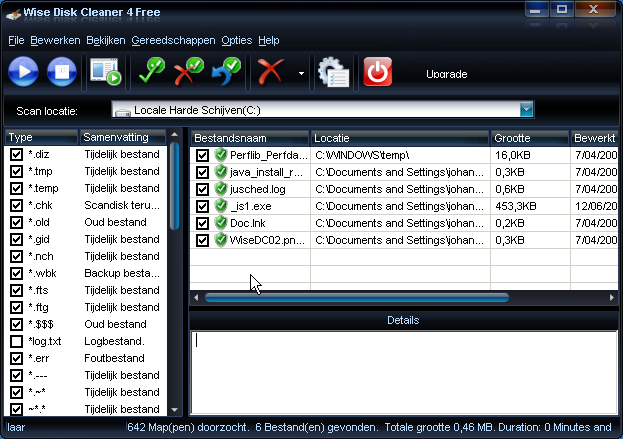
Task: Uncheck the jusched.log file checkbox
Action: pyautogui.click(x=202, y=189)
